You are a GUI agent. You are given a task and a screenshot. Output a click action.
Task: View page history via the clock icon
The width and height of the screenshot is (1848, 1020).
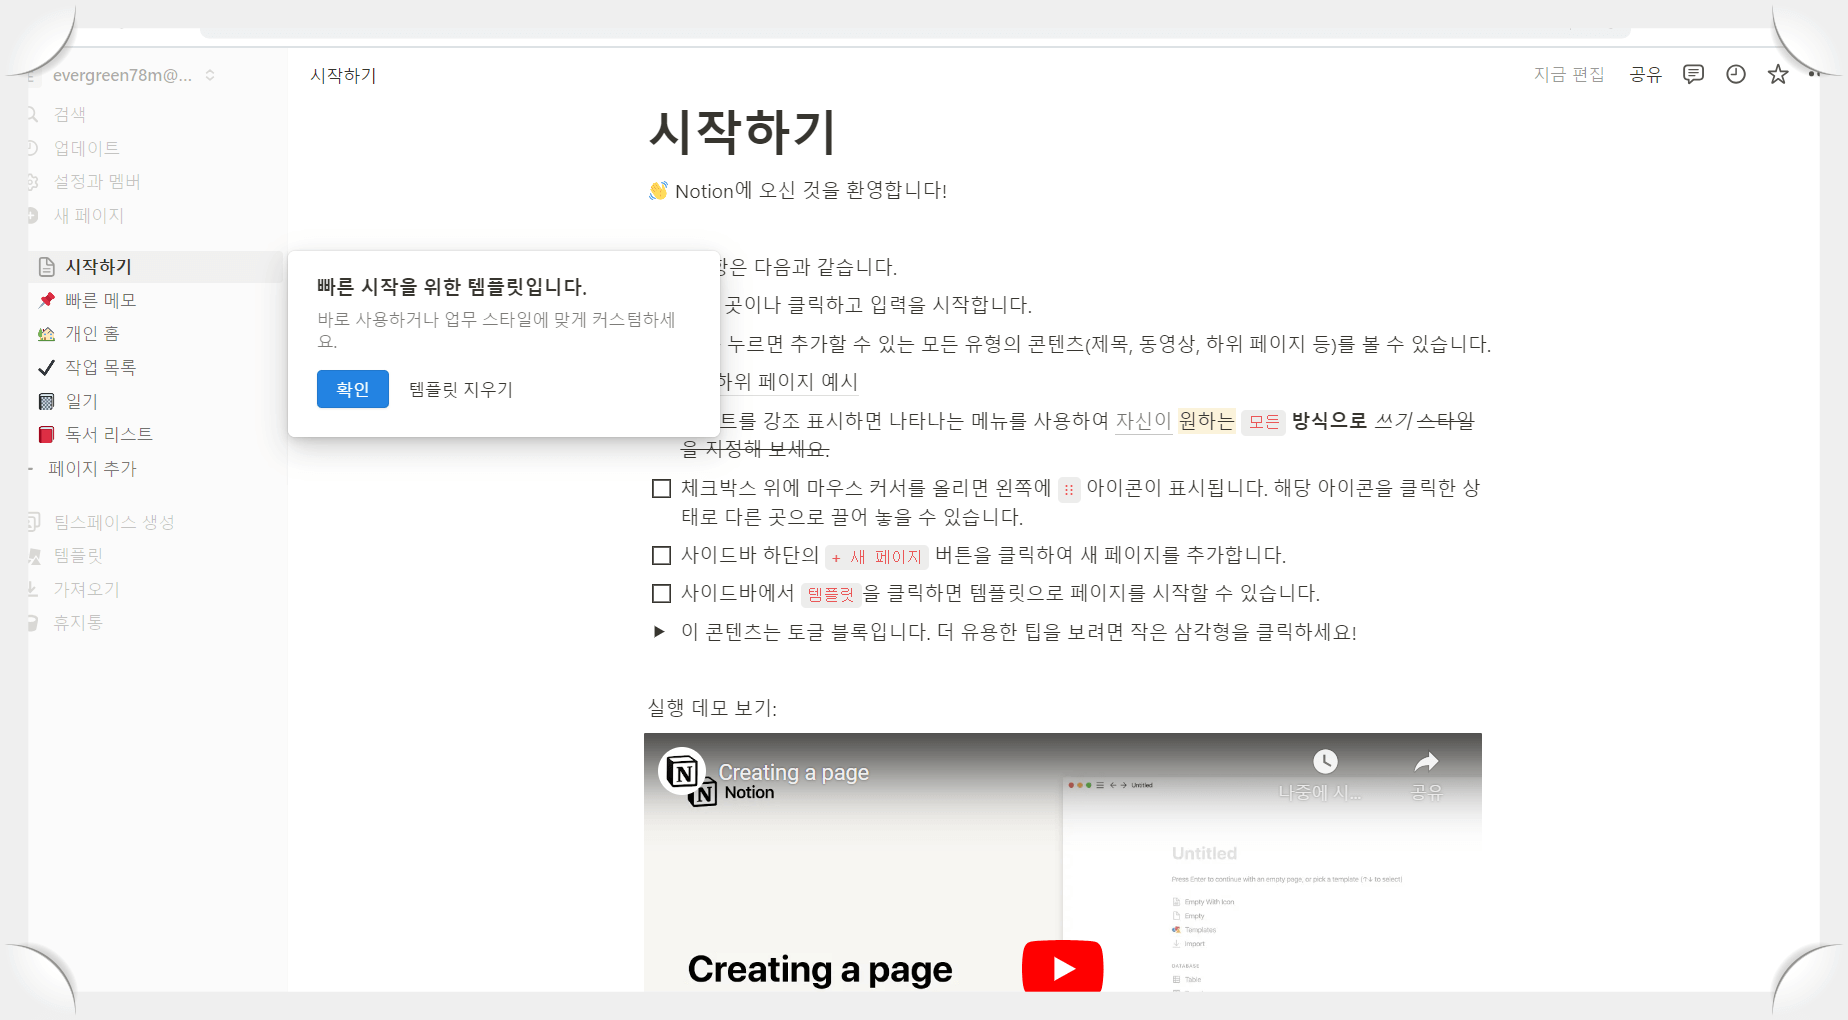coord(1735,73)
